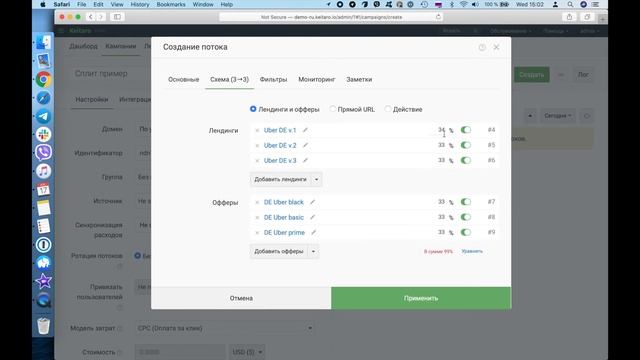Viewport: 640px width, 360px height.
Task: Expand the Добавить лендинги dropdown arrow
Action: [x=316, y=179]
